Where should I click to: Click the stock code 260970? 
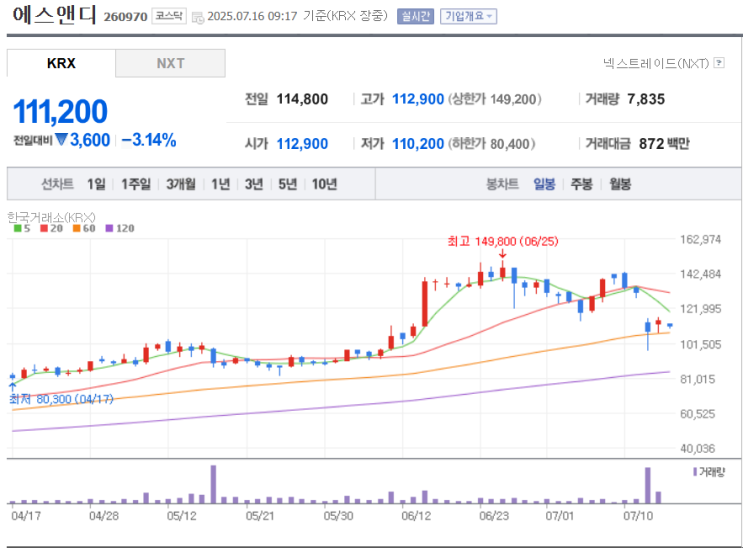click(x=126, y=17)
